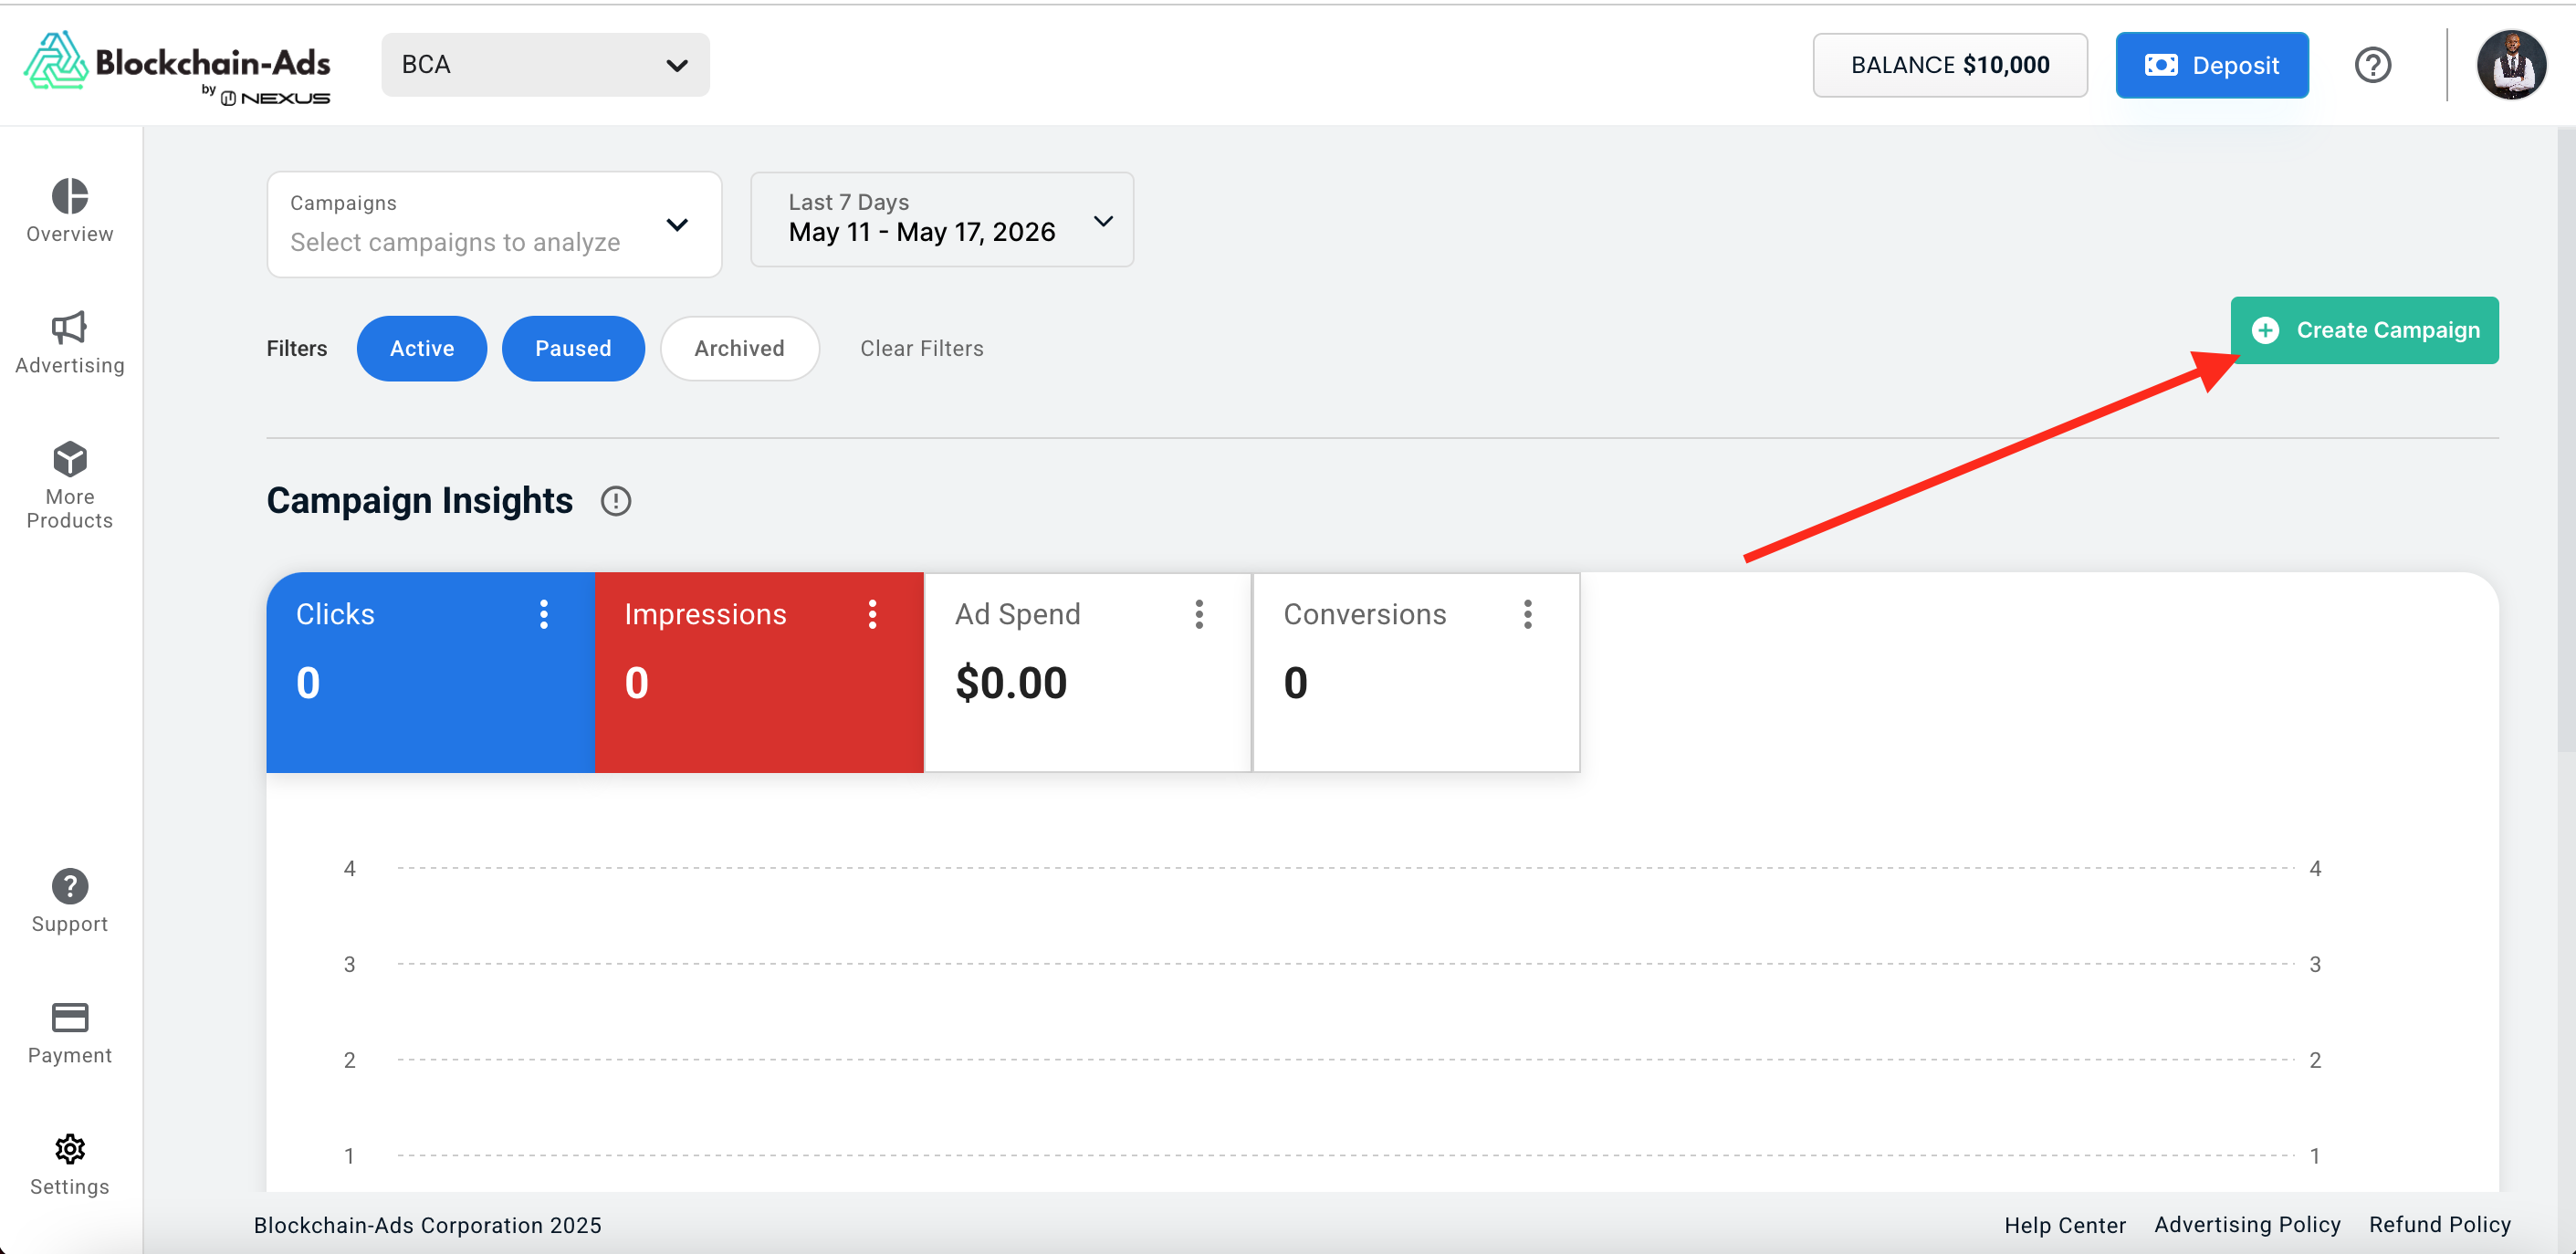Click the Create Campaign button
The height and width of the screenshot is (1254, 2576).
pos(2364,330)
